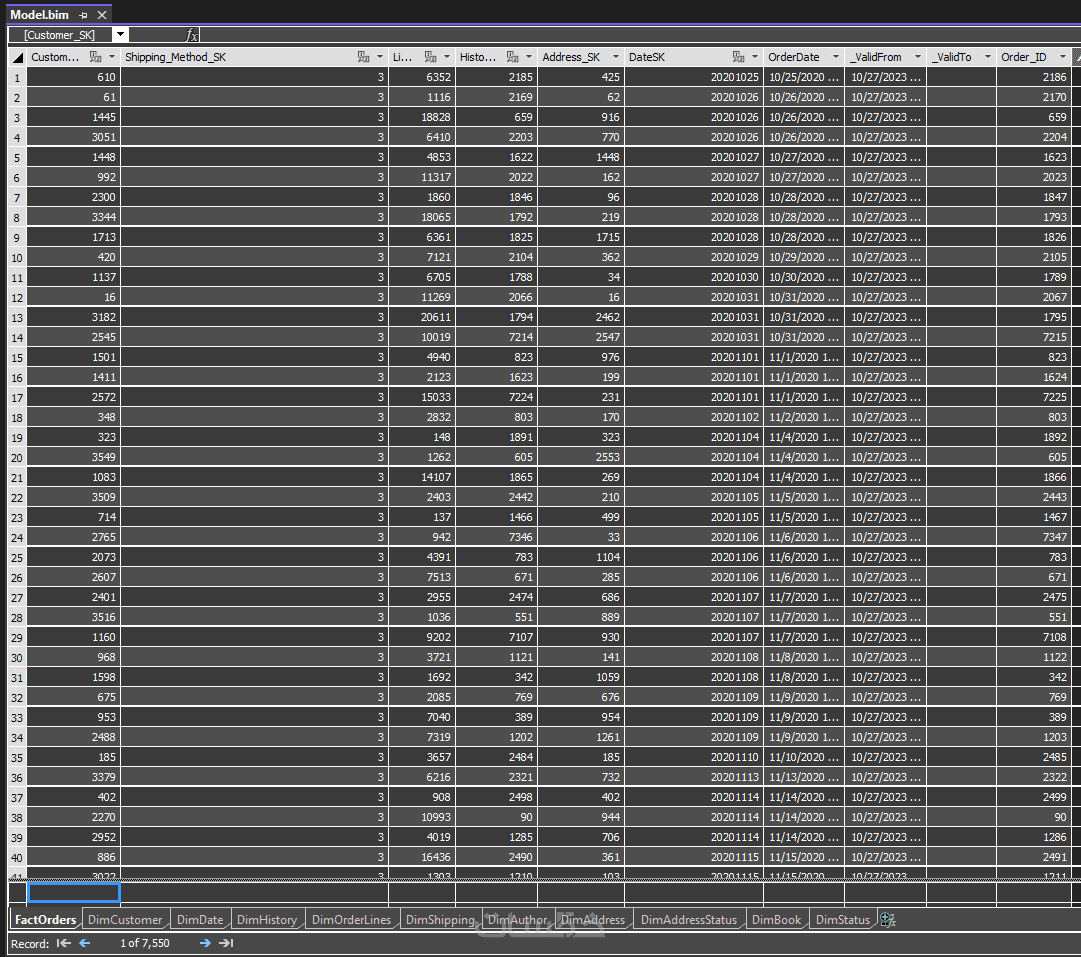This screenshot has height=957, width=1081.
Task: Pin the Model.bim document tab
Action: pyautogui.click(x=83, y=15)
